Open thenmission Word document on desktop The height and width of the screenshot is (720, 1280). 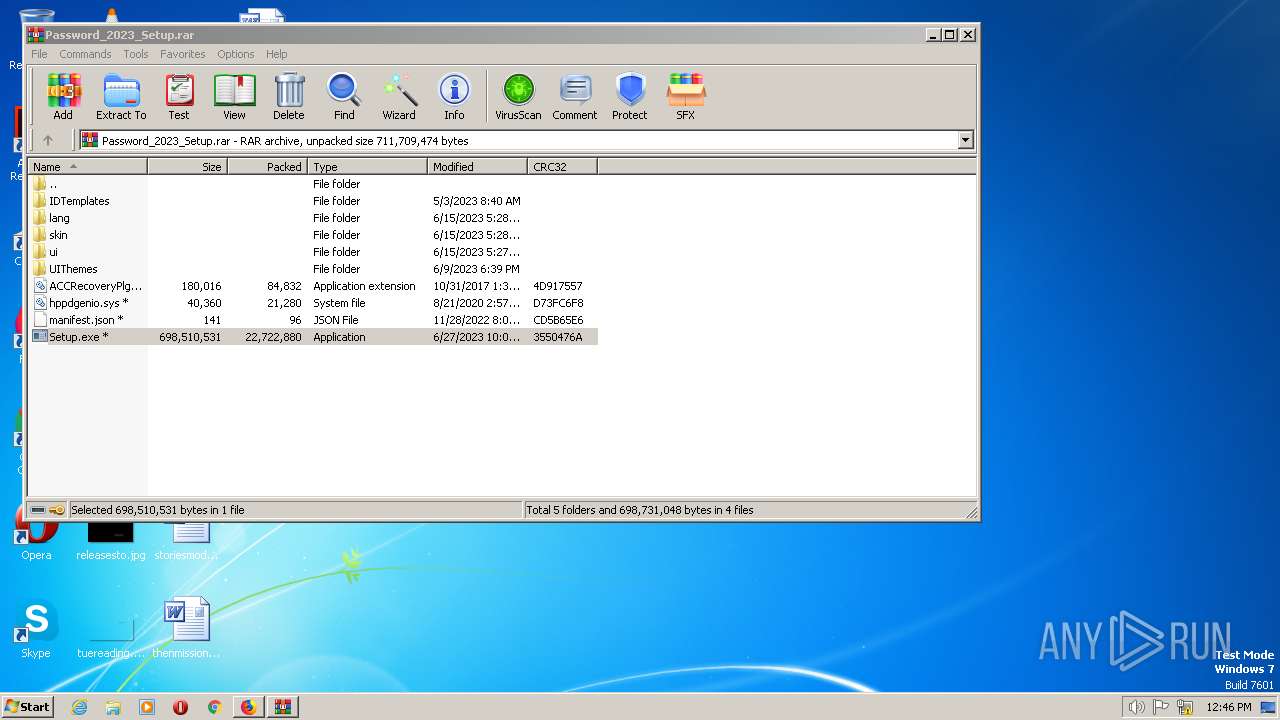point(187,628)
